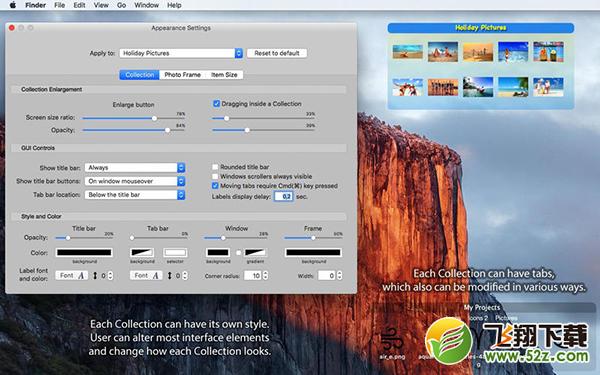Open Tab bar background color swatch
Viewport: 600px width, 375px height.
pyautogui.click(x=142, y=253)
